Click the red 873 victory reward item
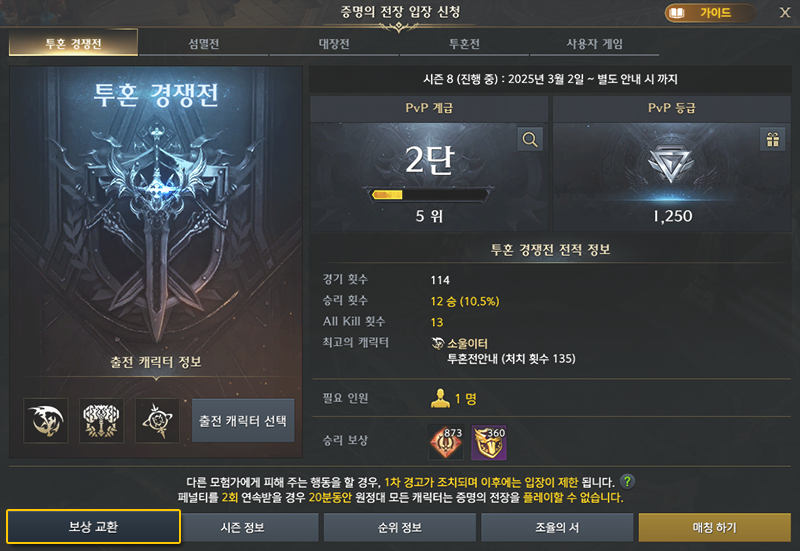The height and width of the screenshot is (551, 800). pyautogui.click(x=445, y=442)
